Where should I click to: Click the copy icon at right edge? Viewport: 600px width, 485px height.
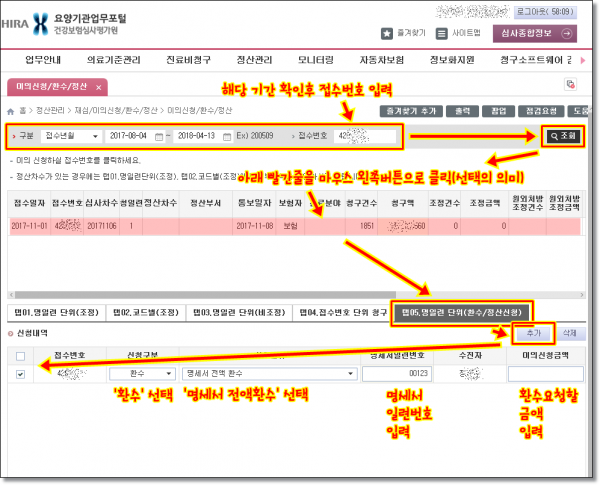pos(571,85)
